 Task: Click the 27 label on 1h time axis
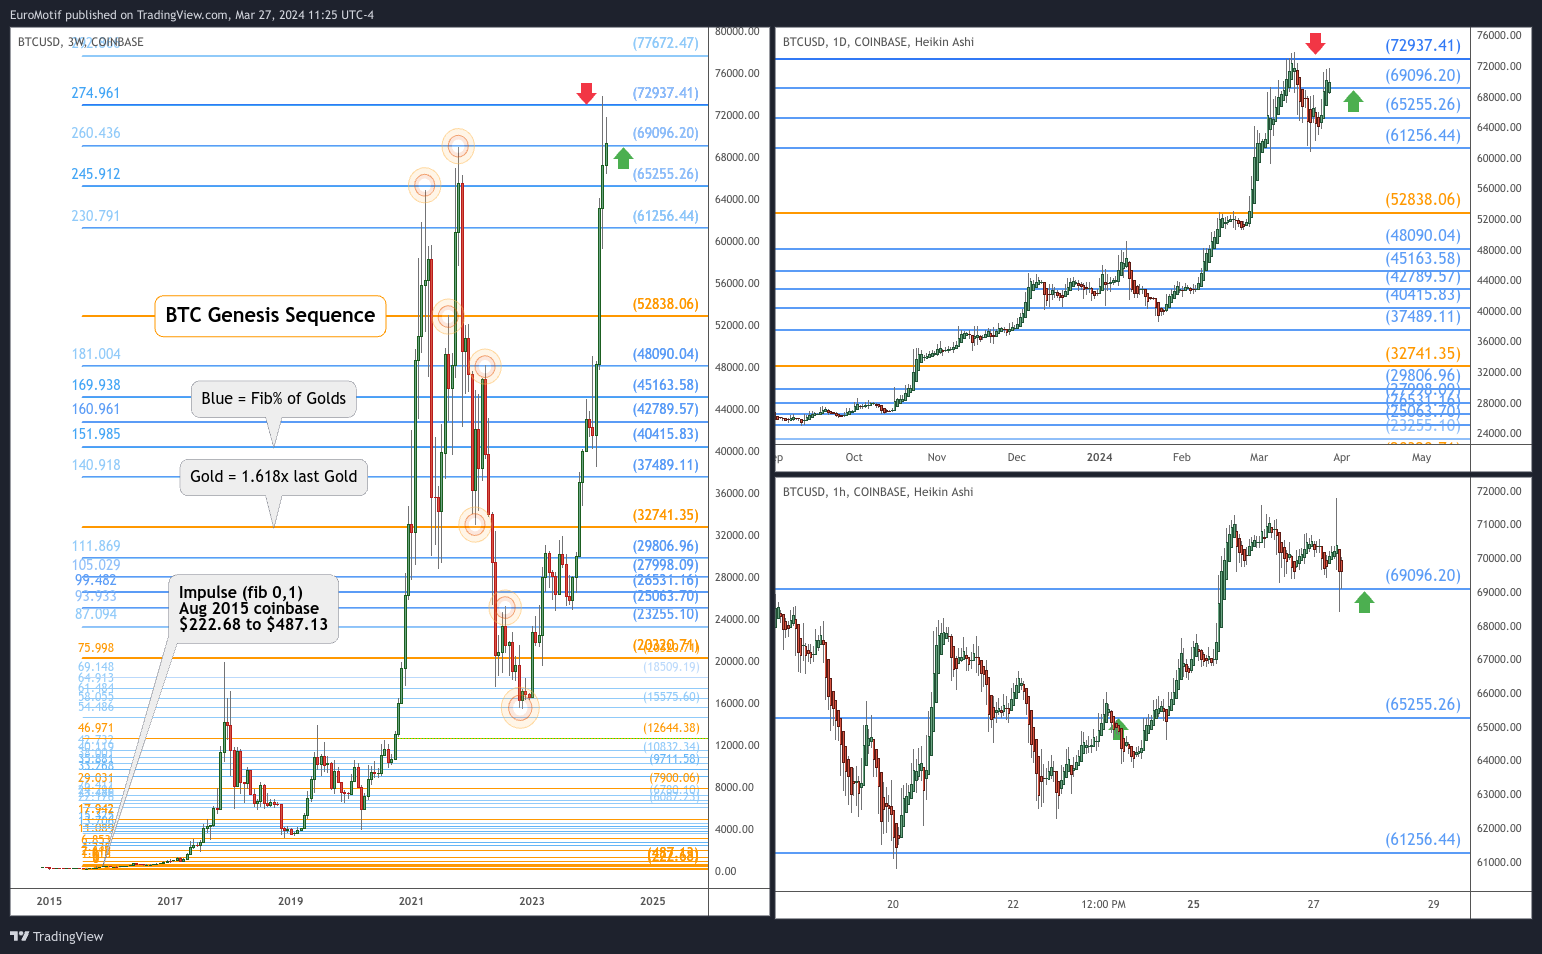1313,904
